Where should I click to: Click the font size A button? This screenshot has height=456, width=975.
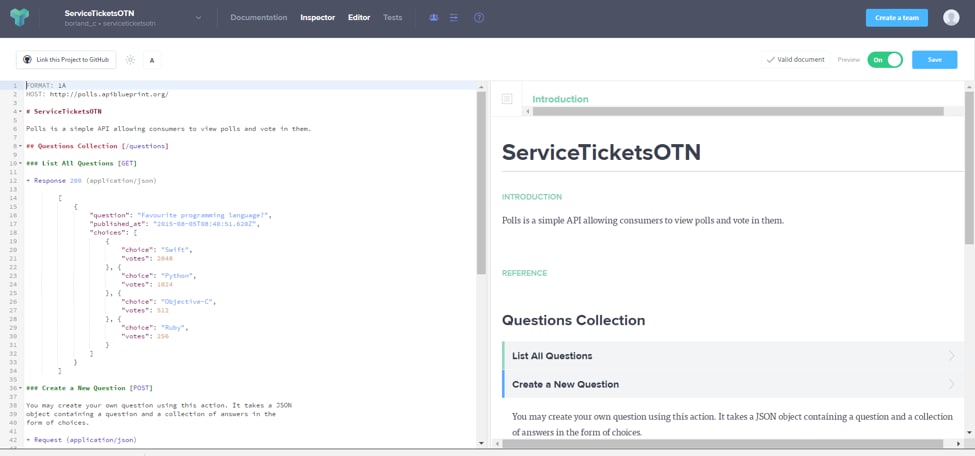(152, 60)
